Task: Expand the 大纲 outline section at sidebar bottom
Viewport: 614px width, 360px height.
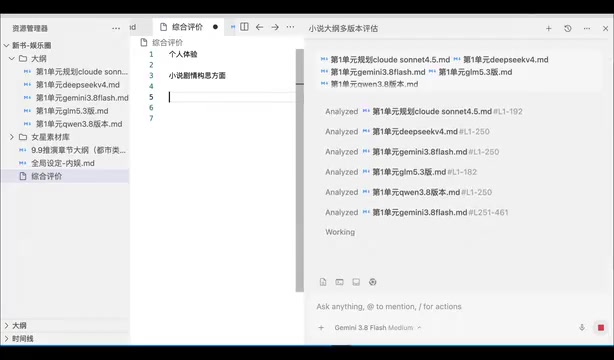Action: tap(6, 326)
